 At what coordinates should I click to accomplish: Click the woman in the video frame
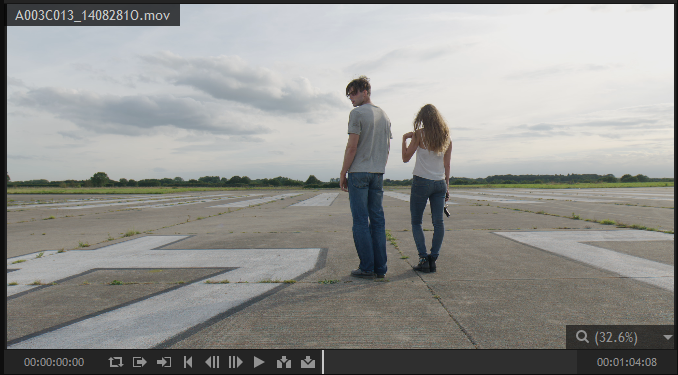pyautogui.click(x=428, y=186)
